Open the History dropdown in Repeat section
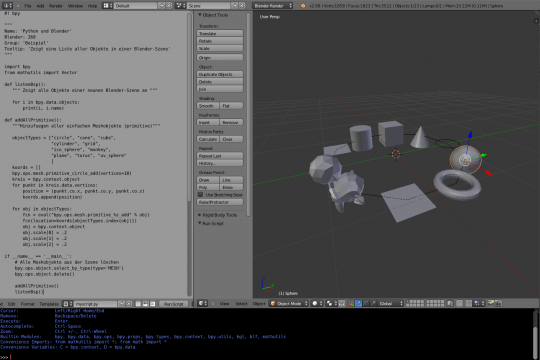540x360 pixels. pos(220,163)
